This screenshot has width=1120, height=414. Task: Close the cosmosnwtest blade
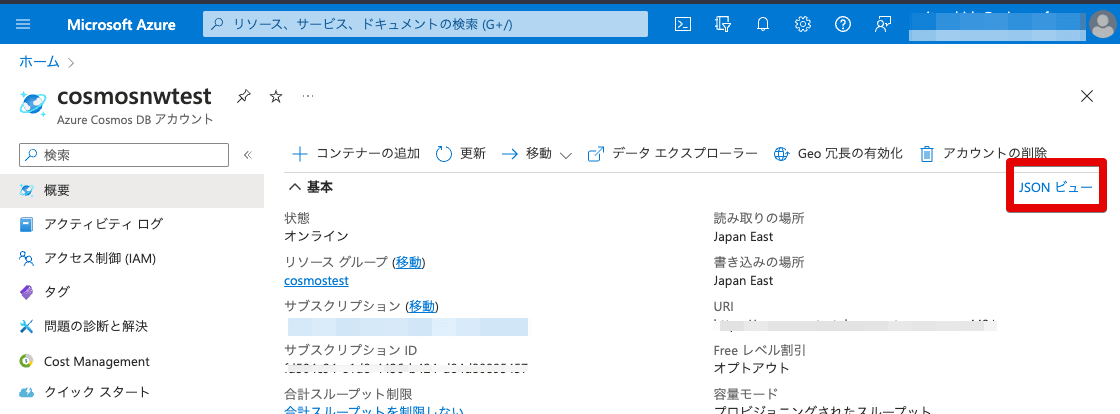(1087, 96)
